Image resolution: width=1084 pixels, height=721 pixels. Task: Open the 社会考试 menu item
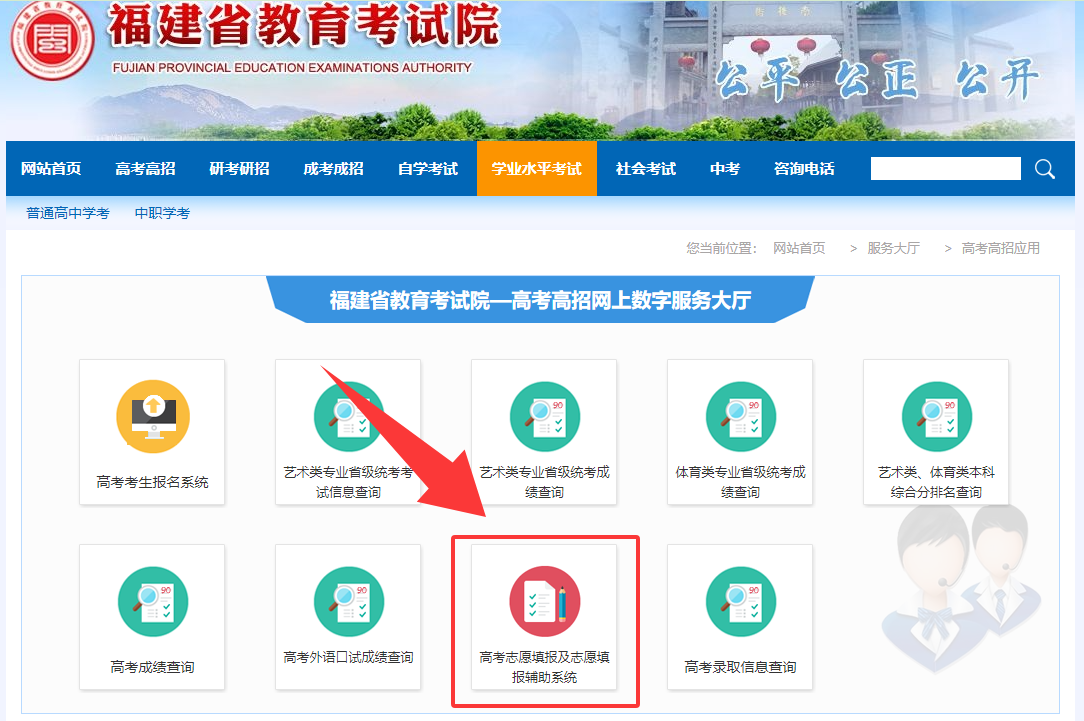click(x=646, y=169)
